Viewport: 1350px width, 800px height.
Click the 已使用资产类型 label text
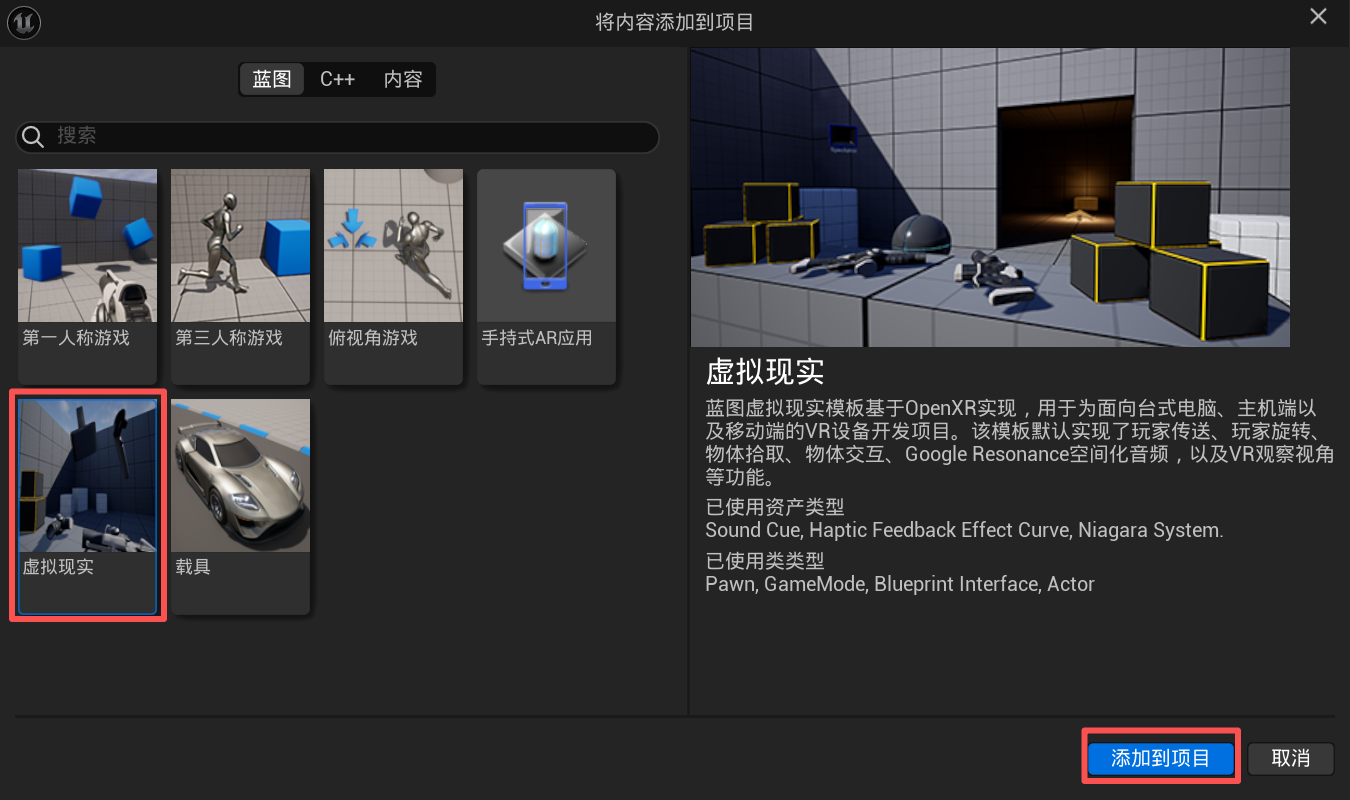[774, 507]
